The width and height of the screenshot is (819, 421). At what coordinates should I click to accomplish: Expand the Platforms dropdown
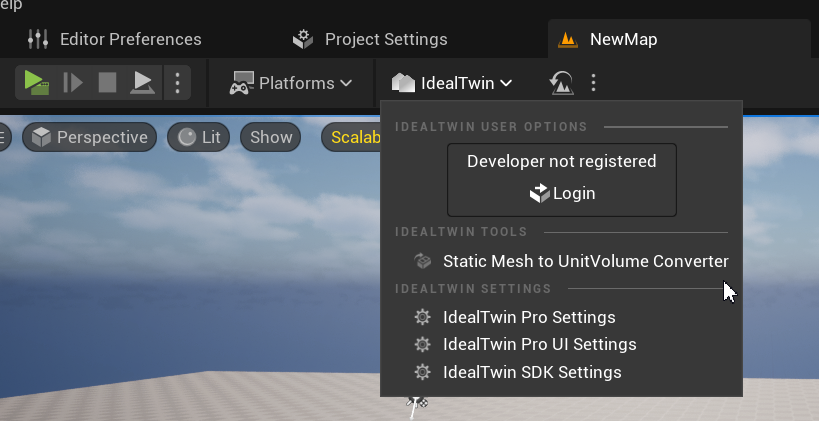pos(291,83)
